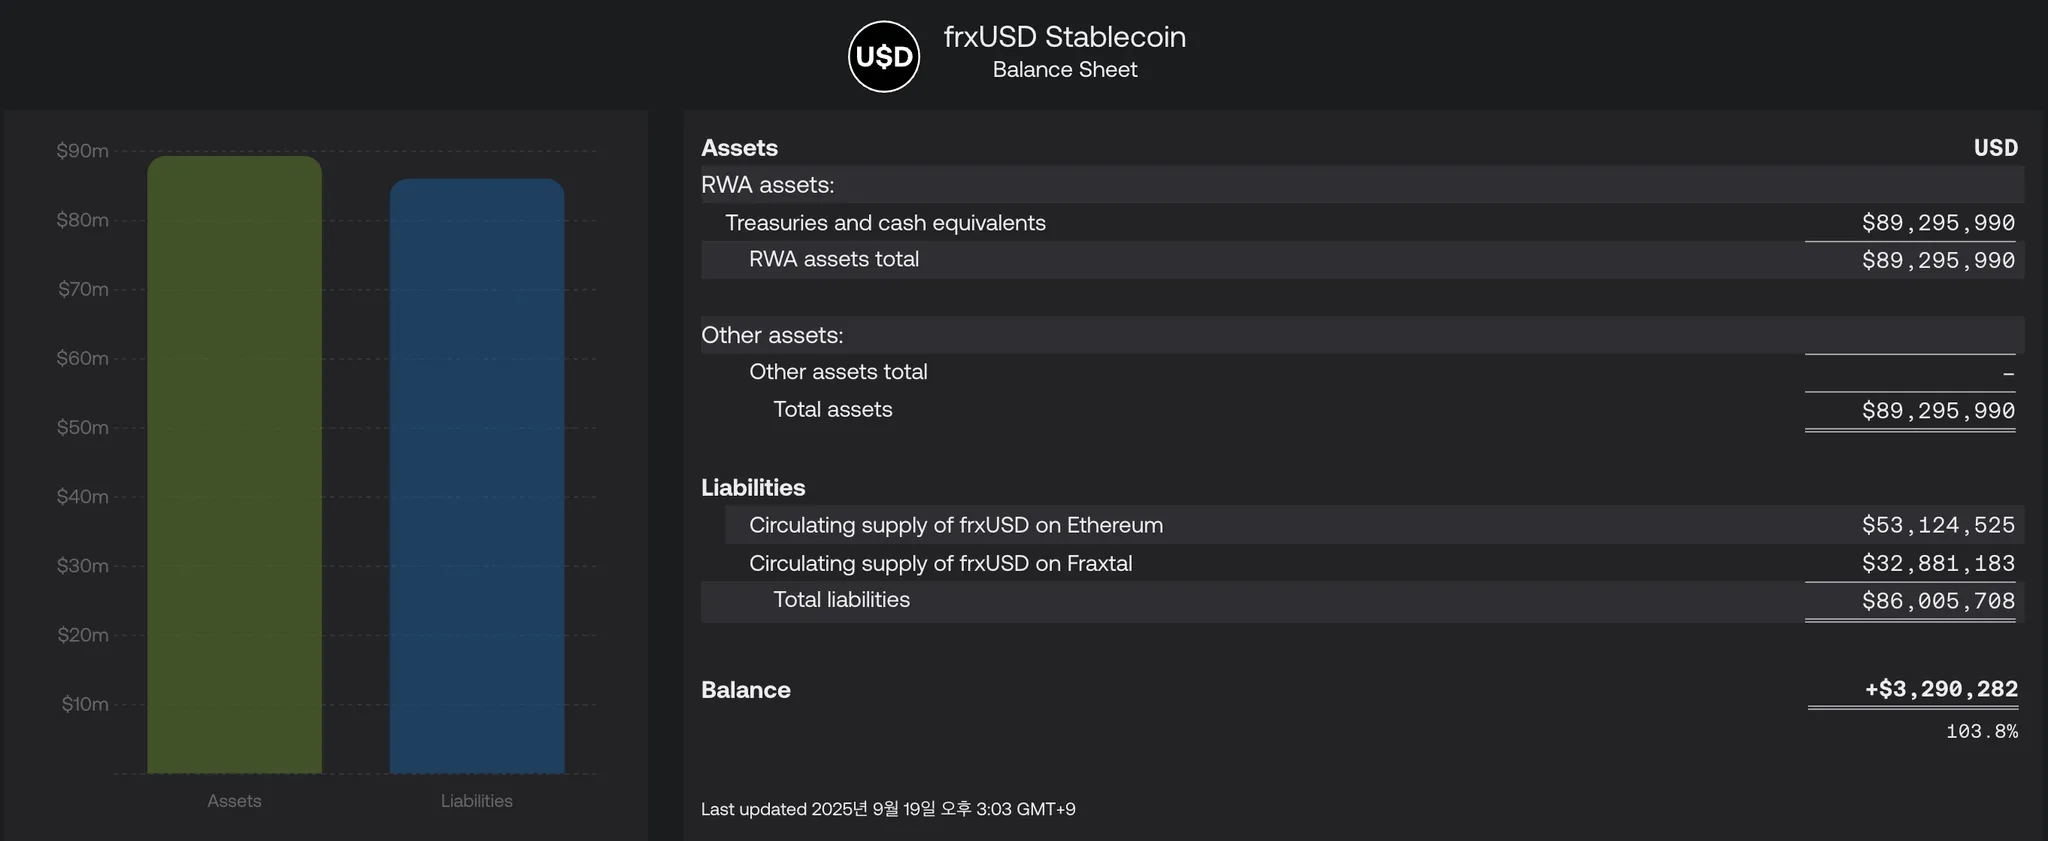
Task: Select the Total assets value $89,295,990
Action: (x=1937, y=410)
